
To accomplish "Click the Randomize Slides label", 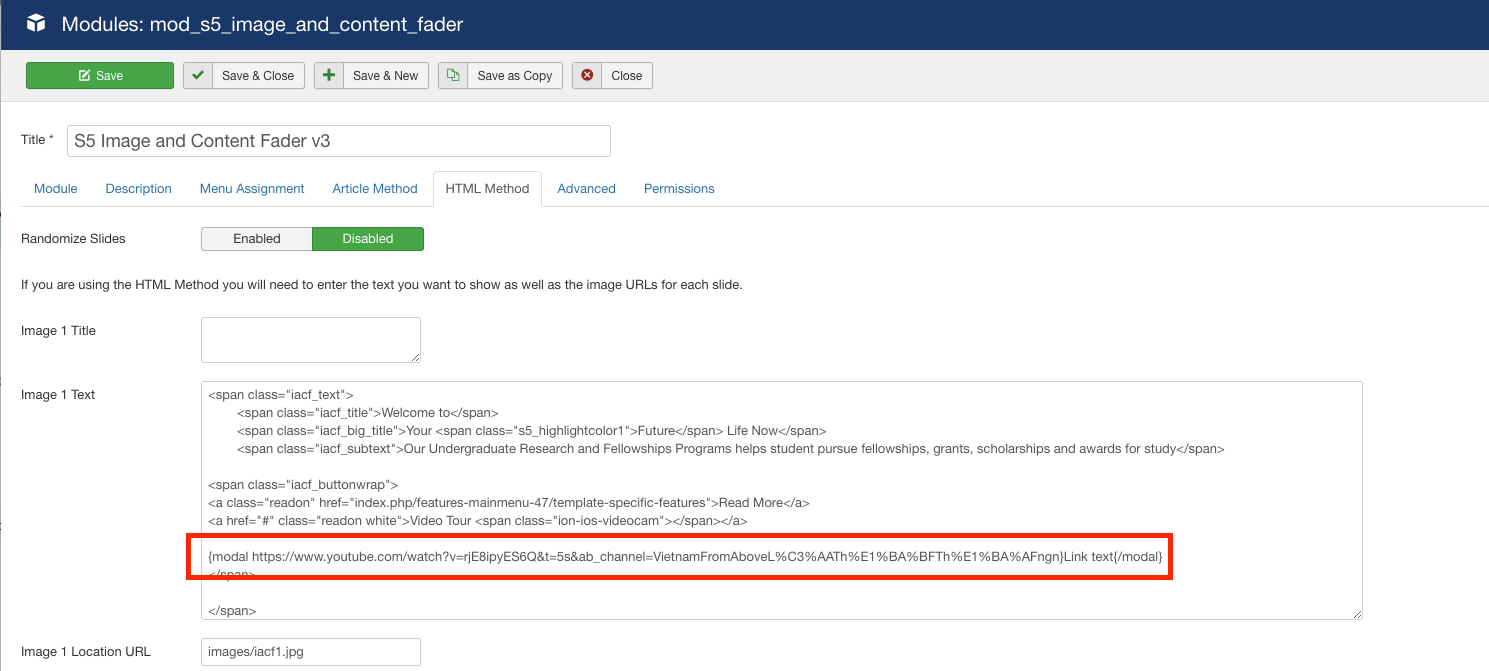I will 74,239.
